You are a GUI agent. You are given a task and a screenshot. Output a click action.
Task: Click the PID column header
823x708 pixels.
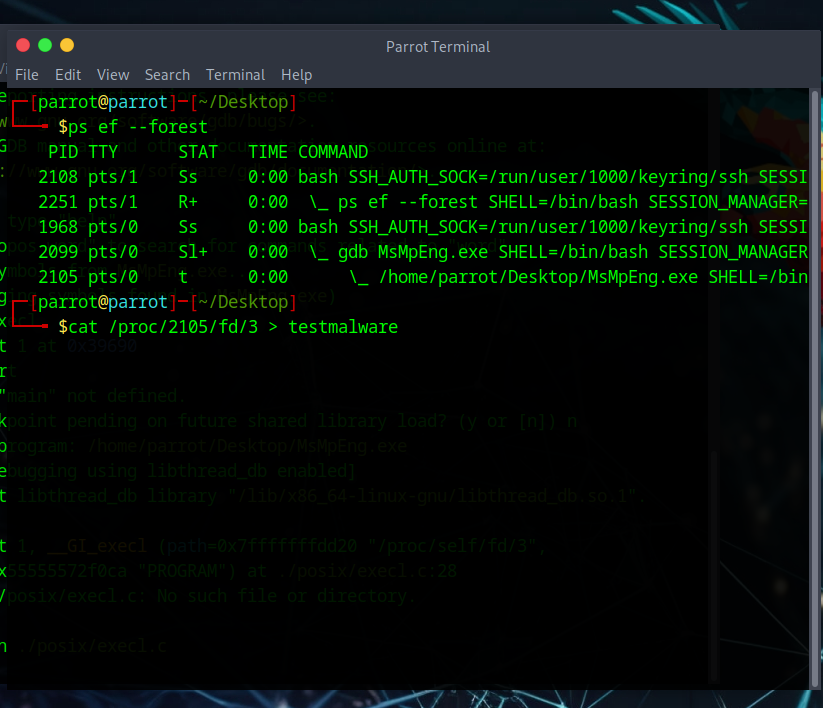63,152
